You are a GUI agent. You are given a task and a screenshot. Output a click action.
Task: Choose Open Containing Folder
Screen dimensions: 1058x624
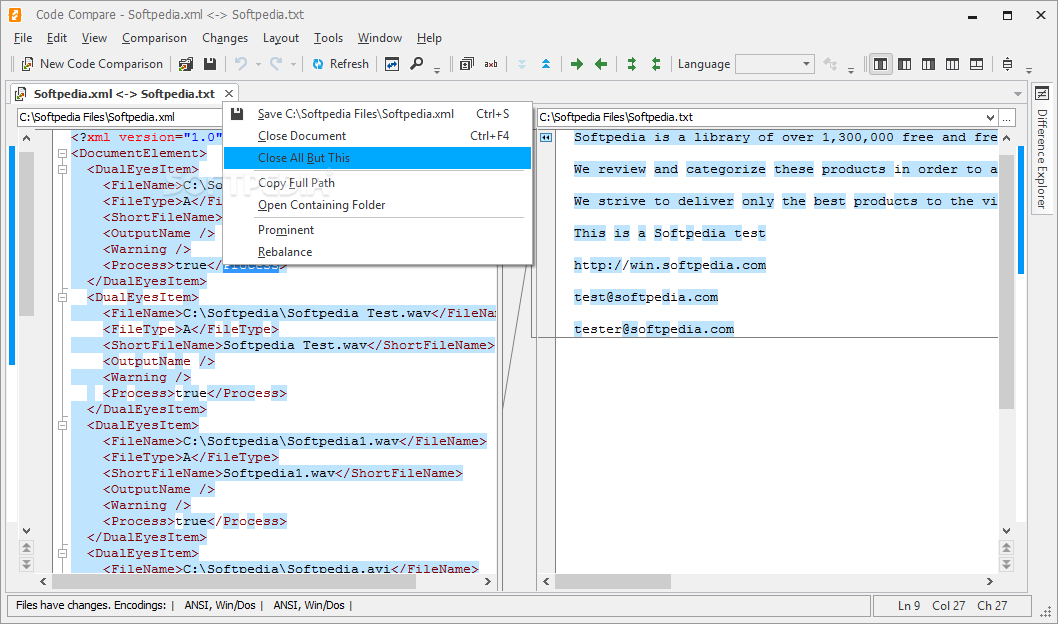click(x=377, y=205)
